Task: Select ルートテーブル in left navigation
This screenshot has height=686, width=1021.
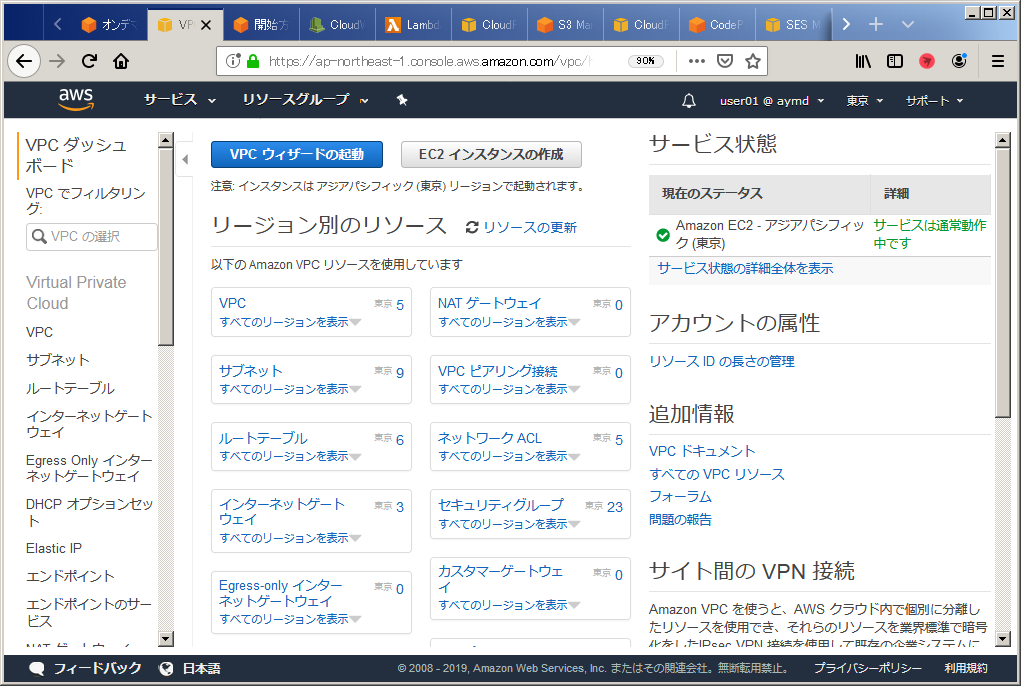Action: click(70, 389)
